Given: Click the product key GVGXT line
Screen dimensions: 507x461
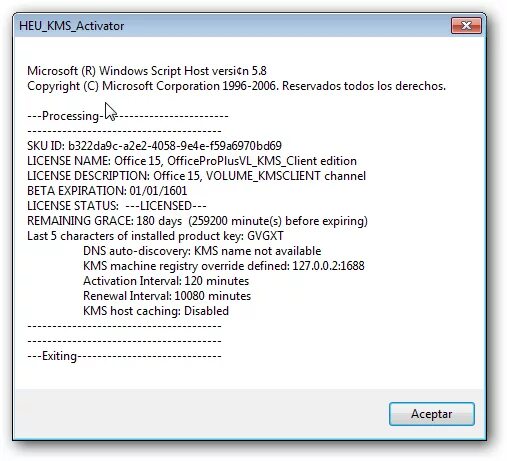Looking at the screenshot, I should 155,236.
